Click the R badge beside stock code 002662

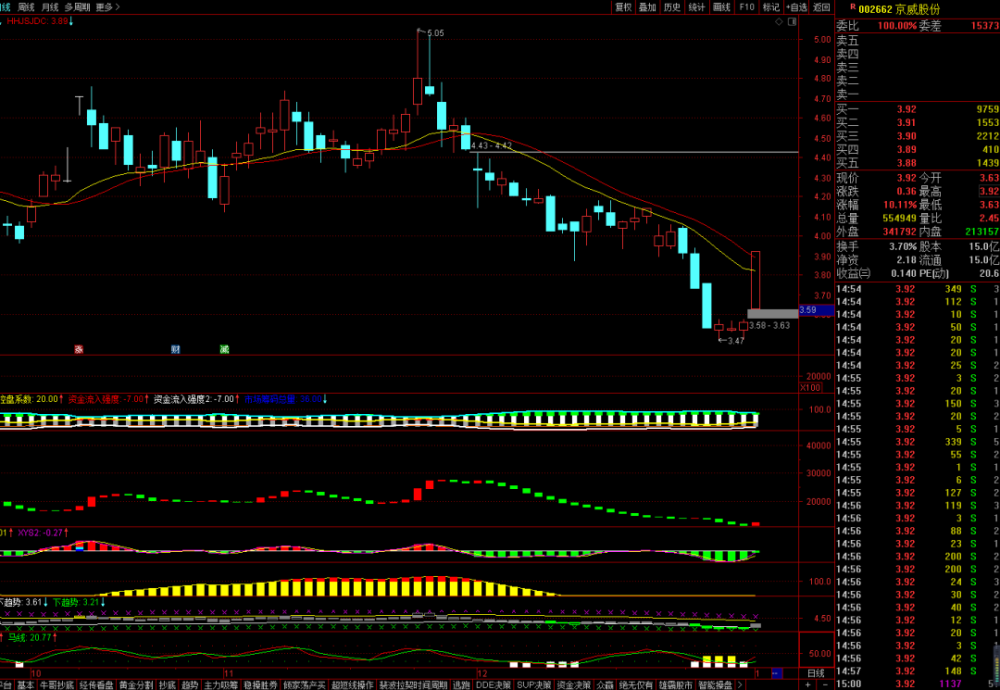tap(853, 7)
